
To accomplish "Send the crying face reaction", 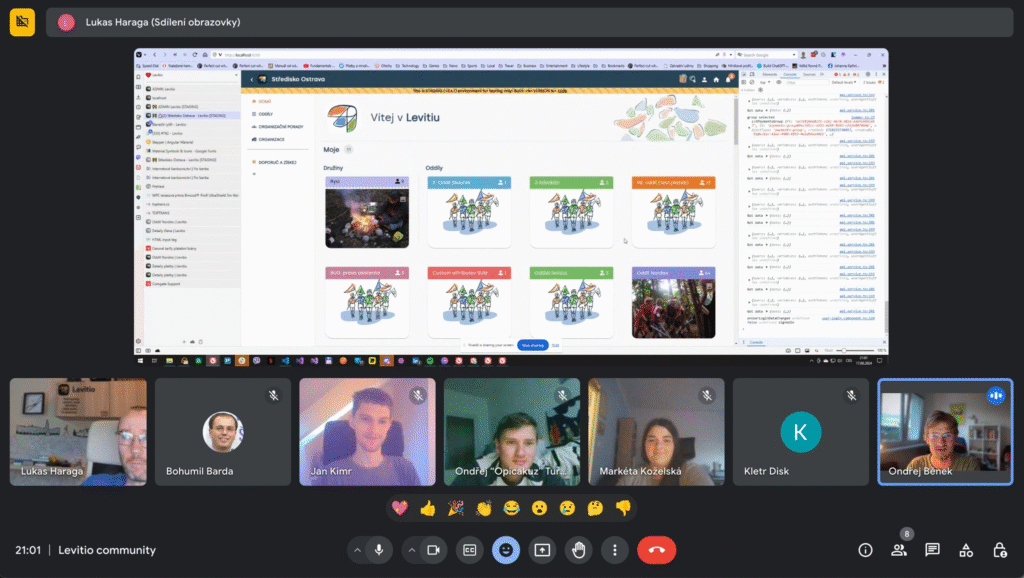I will (x=568, y=507).
